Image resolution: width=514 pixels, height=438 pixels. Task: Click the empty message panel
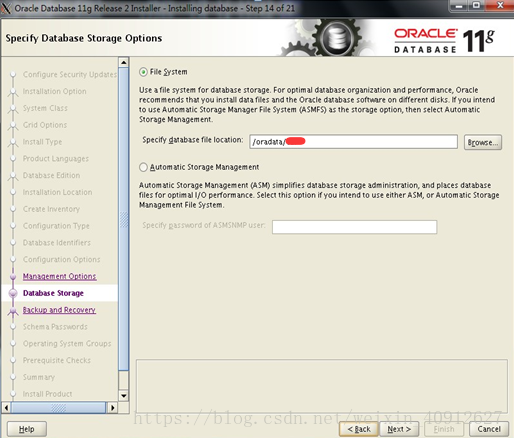(322, 386)
